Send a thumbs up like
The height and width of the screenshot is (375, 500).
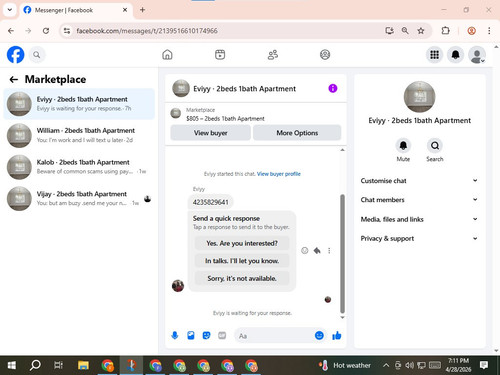click(x=337, y=335)
